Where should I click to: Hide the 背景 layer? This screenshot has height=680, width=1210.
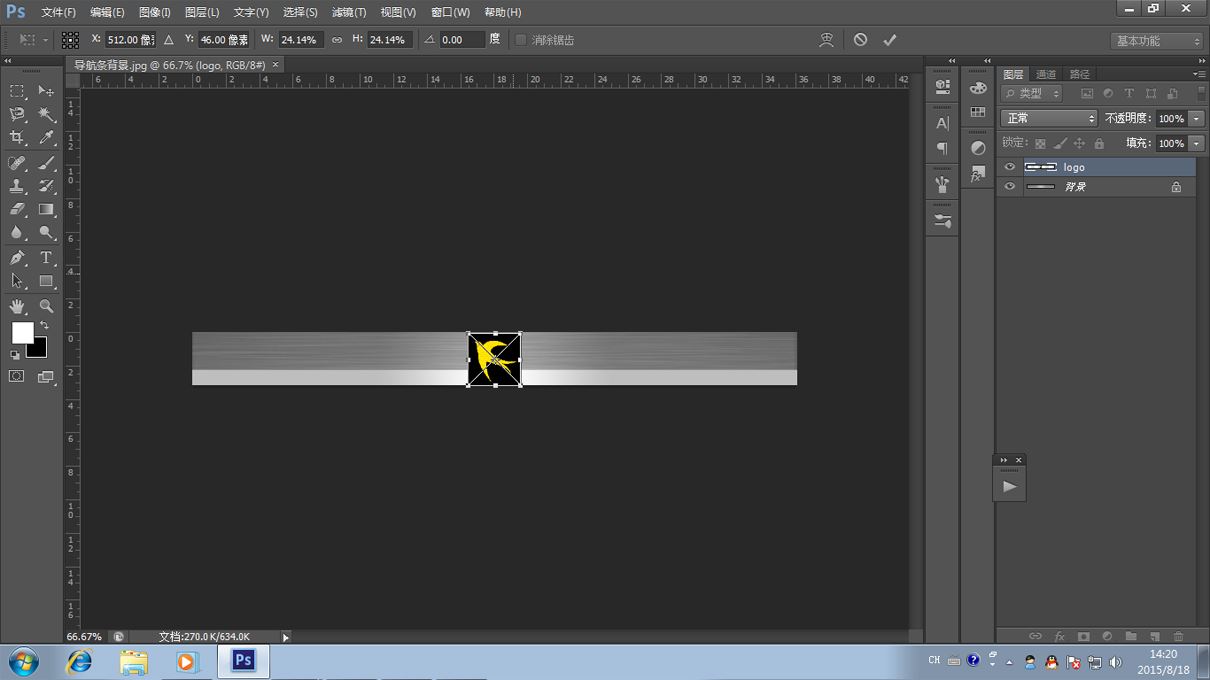1010,186
